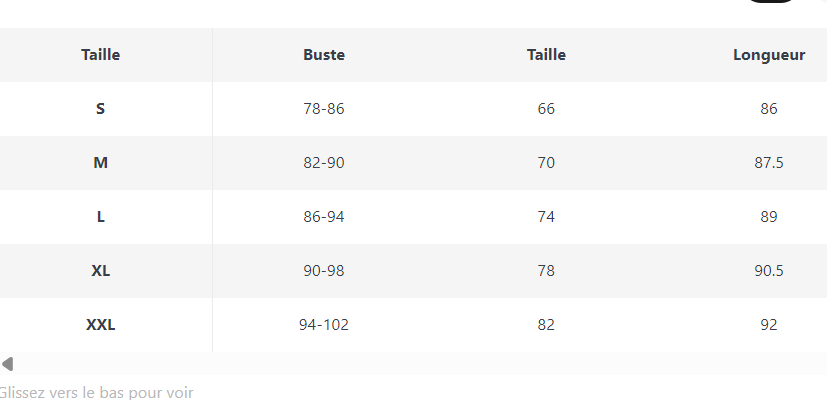827x400 pixels.
Task: Click the Buste column header
Action: [x=324, y=55]
